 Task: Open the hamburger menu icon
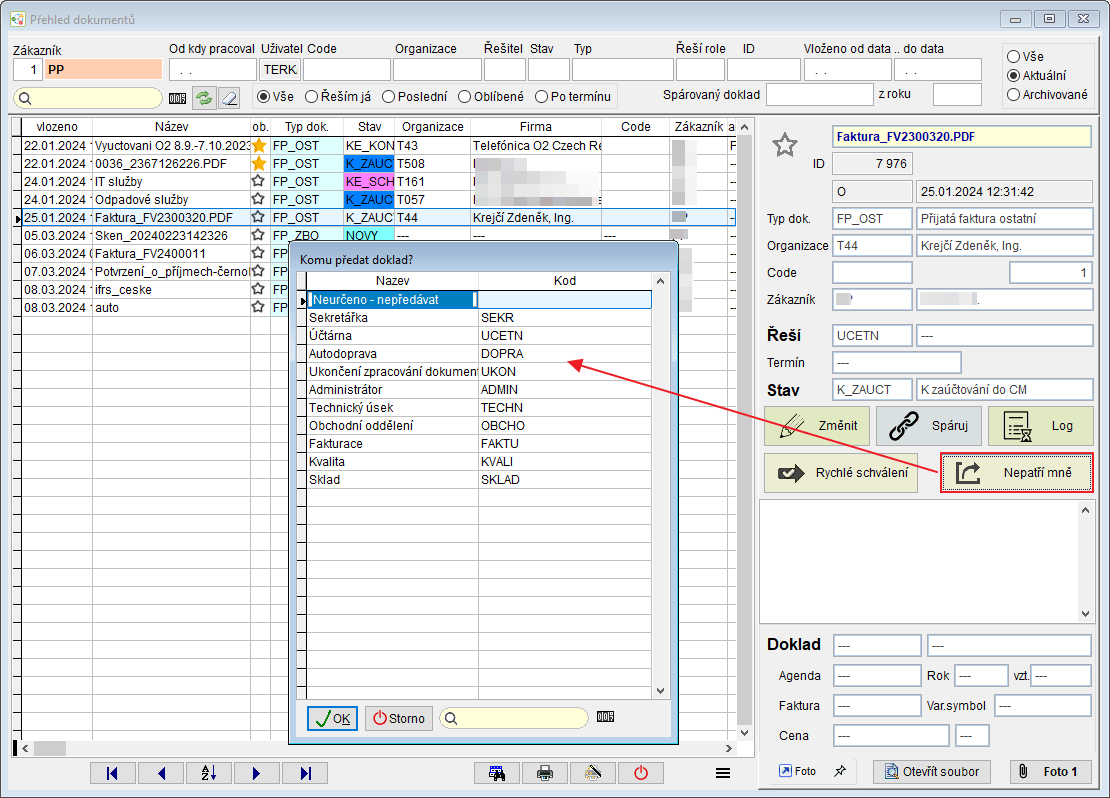[723, 773]
